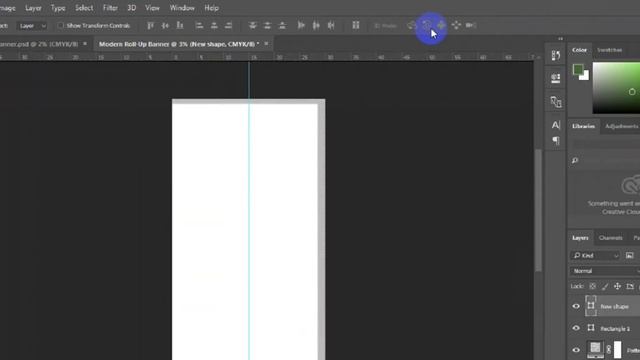Open the Select menu
Screen dimensions: 640x360
coord(84,8)
